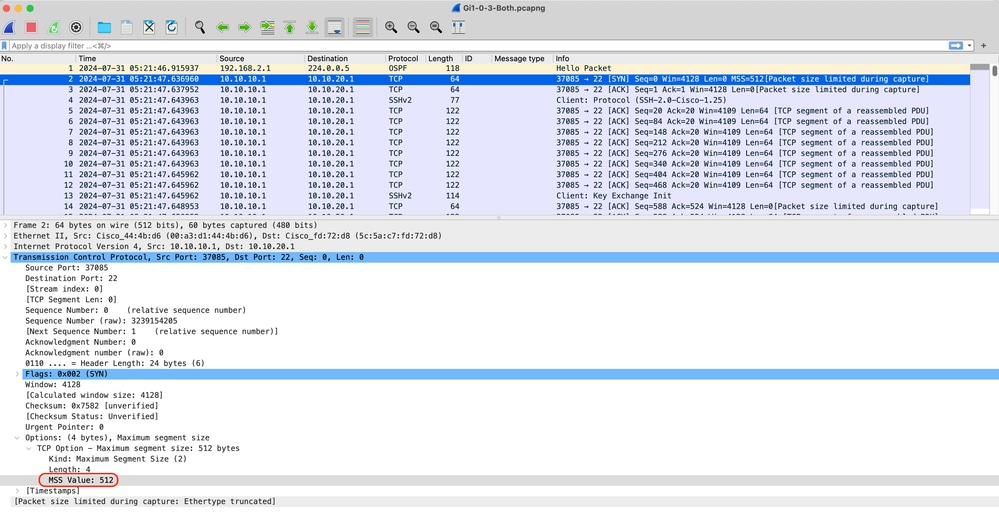Click the blue shark fin start capture icon
The height and width of the screenshot is (513, 999).
pyautogui.click(x=9, y=27)
